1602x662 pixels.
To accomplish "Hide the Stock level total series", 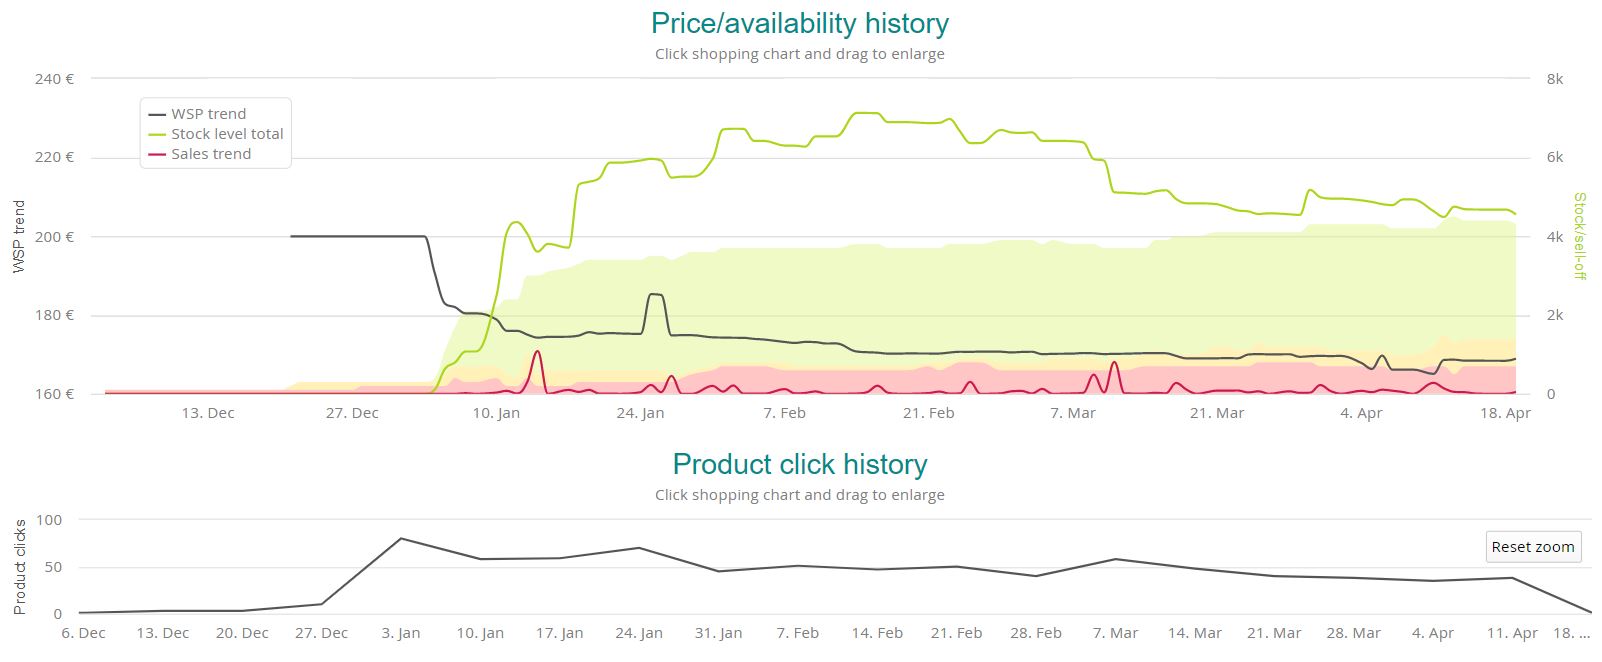I will tap(227, 134).
